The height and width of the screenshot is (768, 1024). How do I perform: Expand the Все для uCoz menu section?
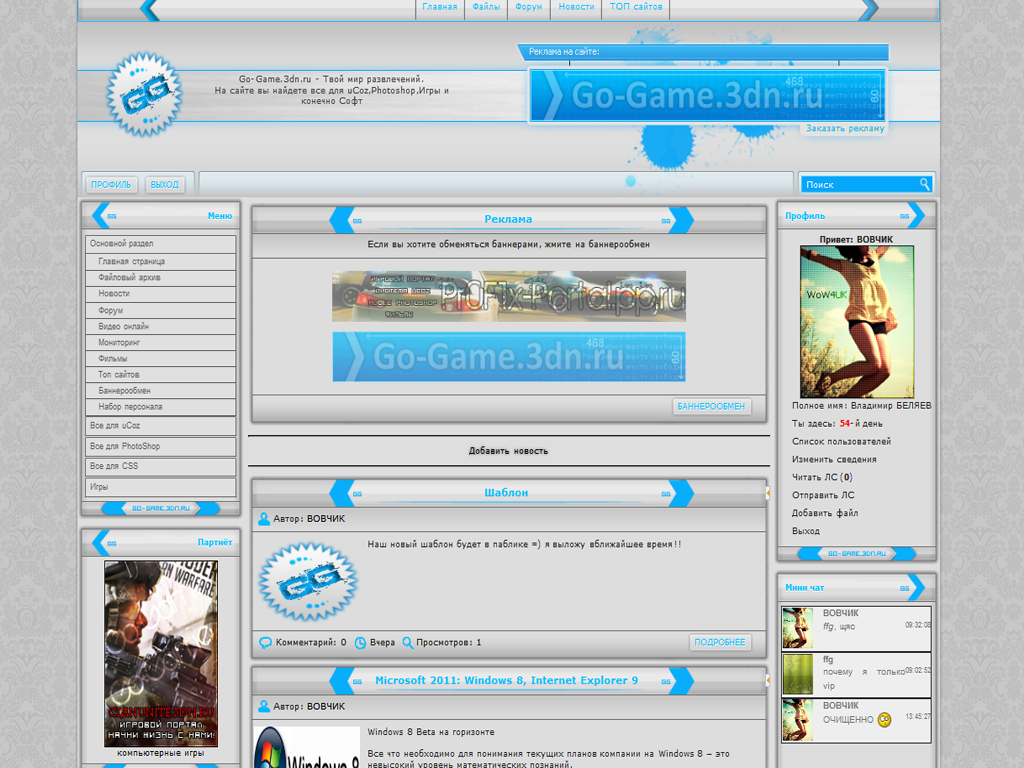tap(160, 426)
